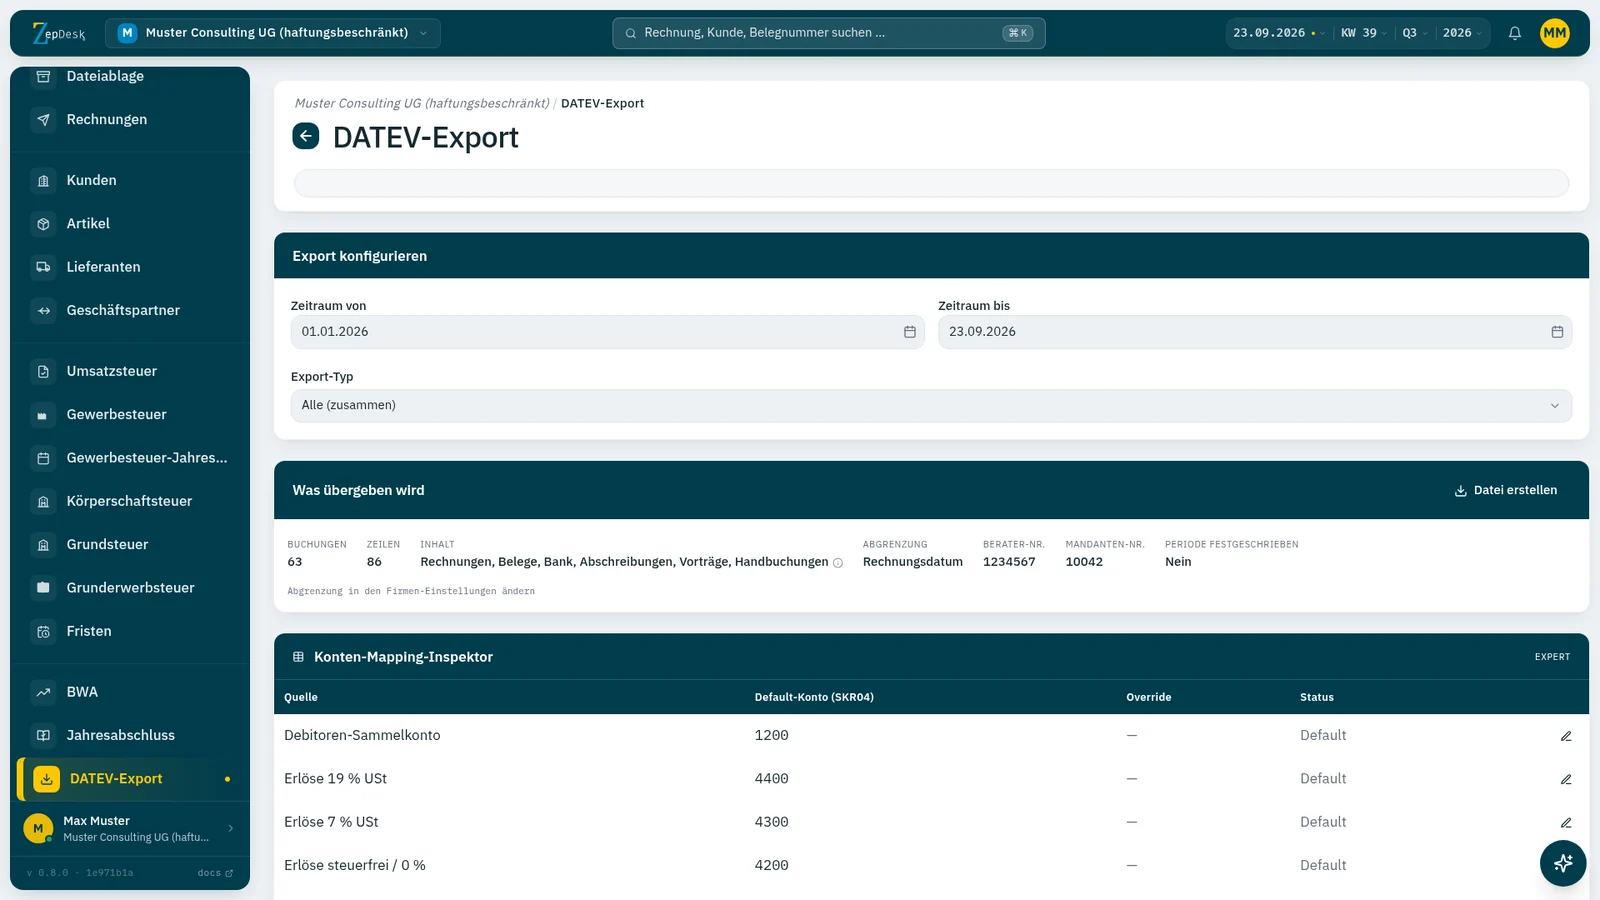
Task: Click the Umsatzsteuer document icon
Action: pos(43,371)
